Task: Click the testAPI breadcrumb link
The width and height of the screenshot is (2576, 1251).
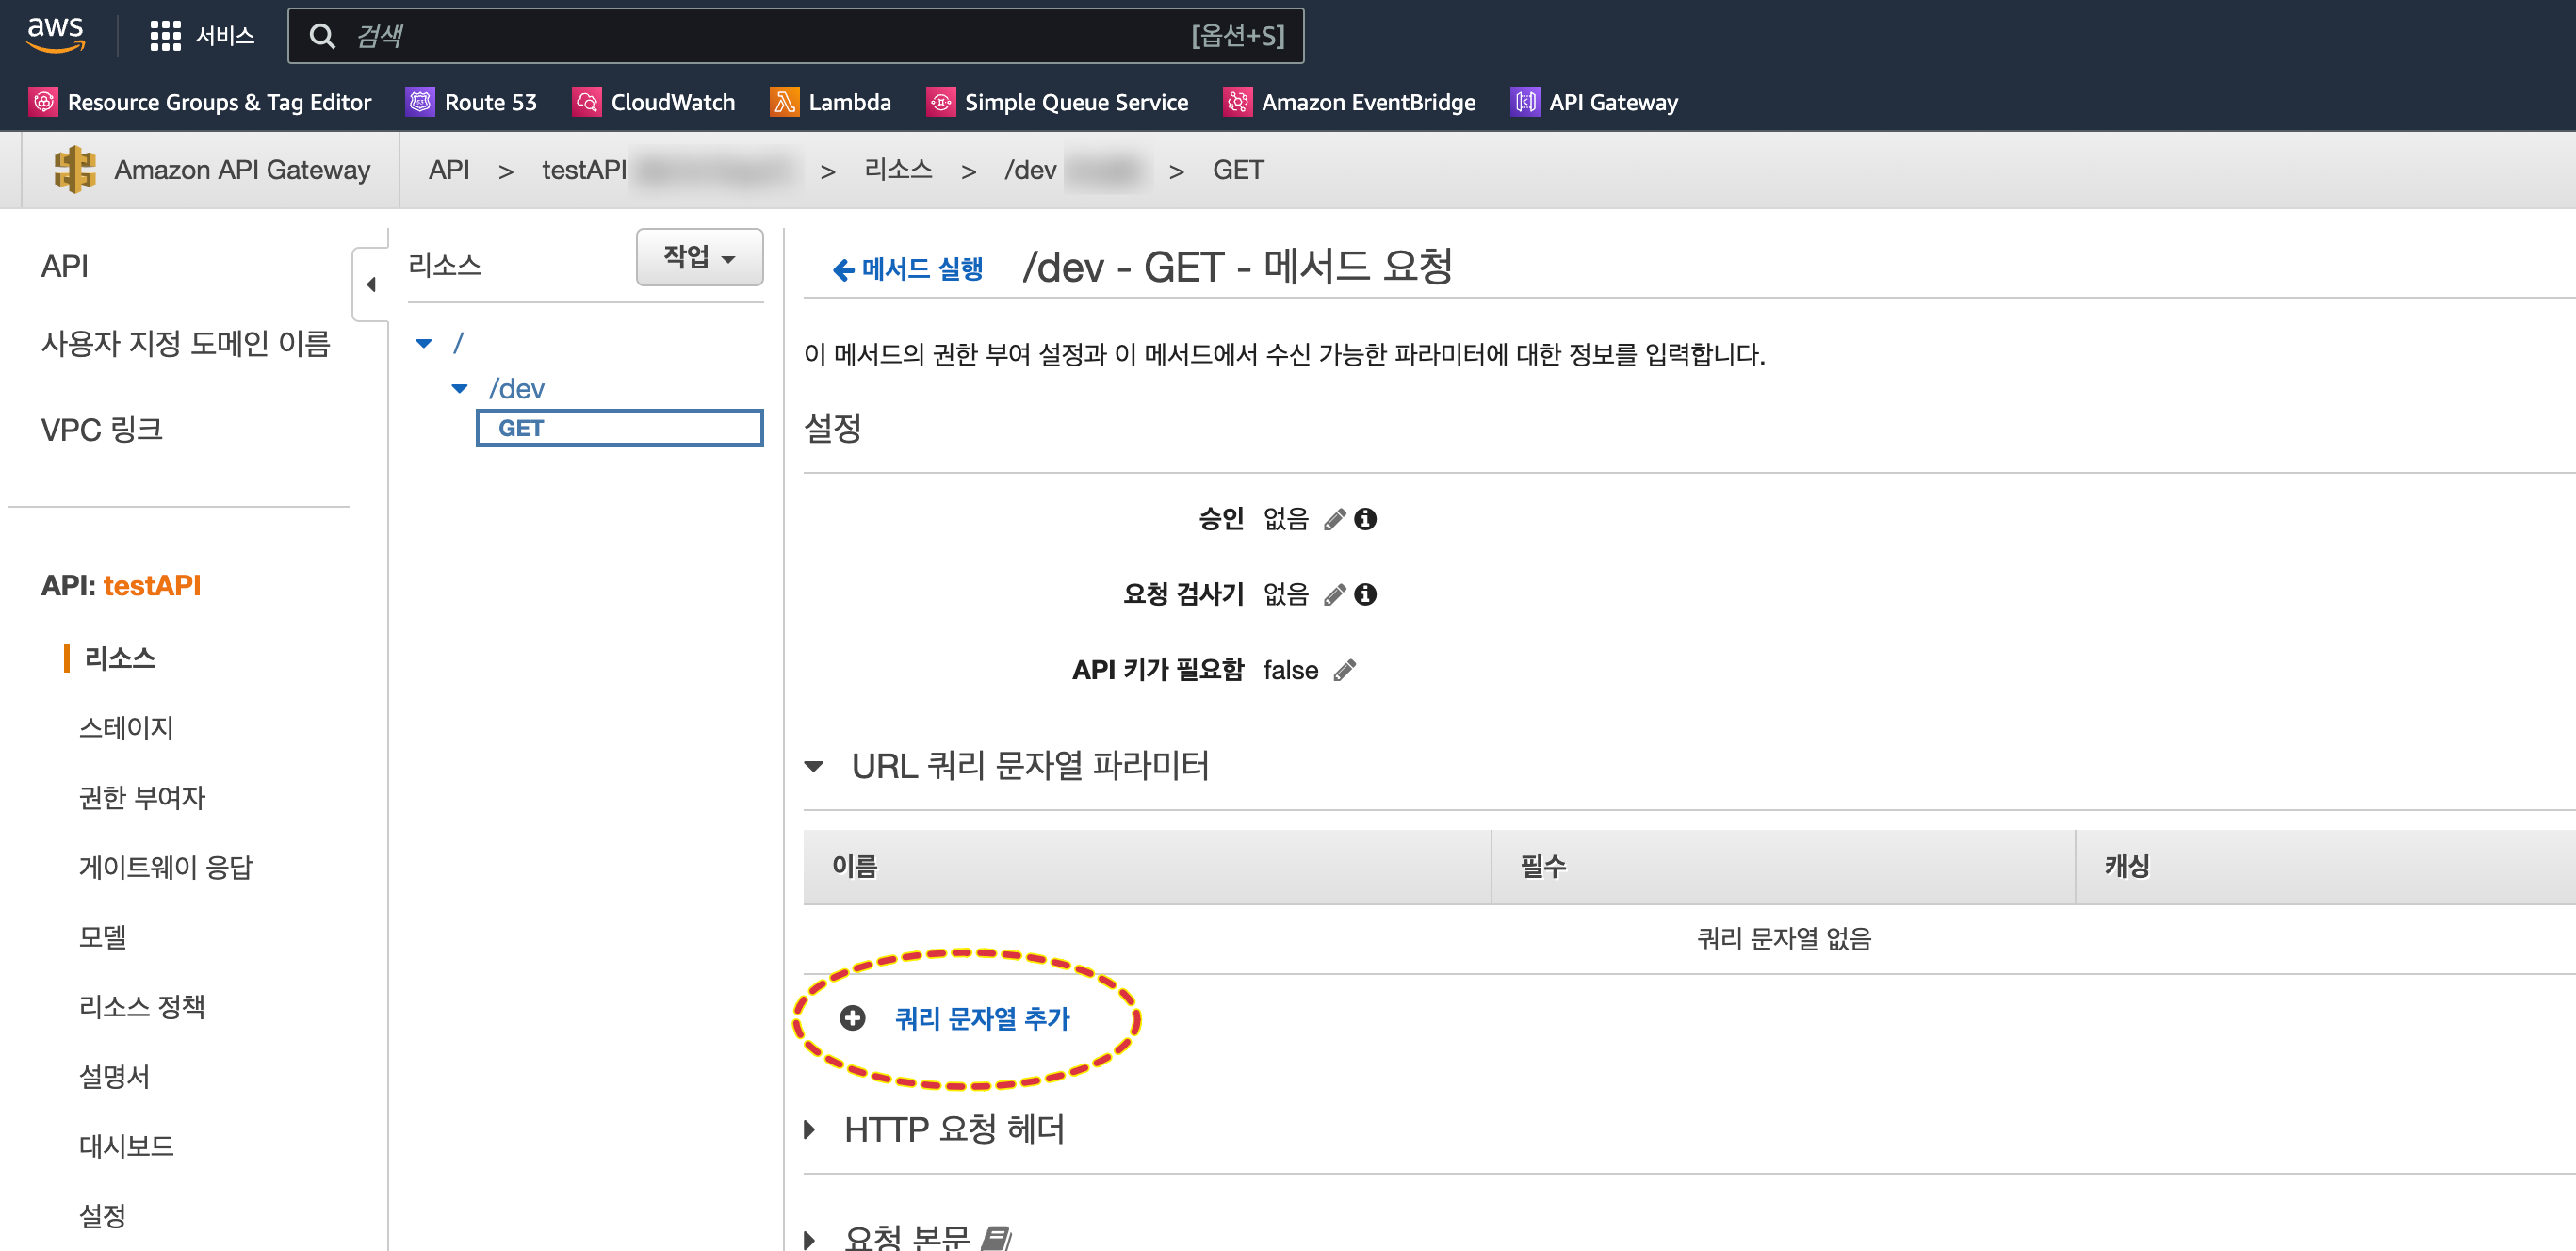Action: 583,170
